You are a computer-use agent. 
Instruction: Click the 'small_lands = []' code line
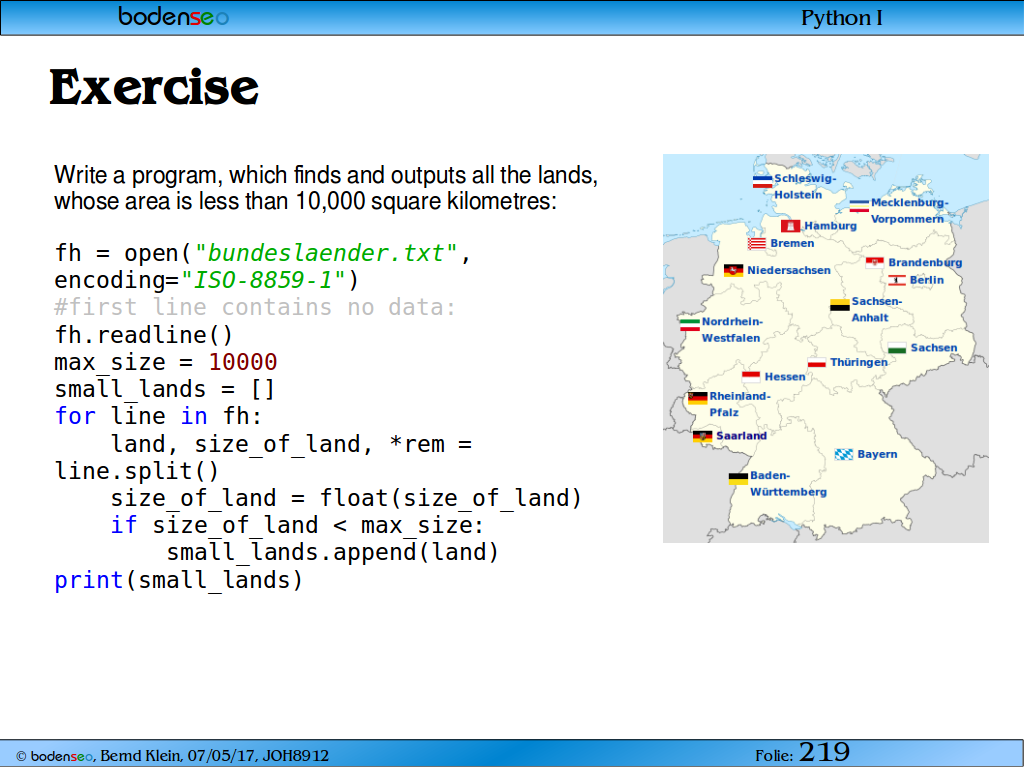(x=165, y=389)
